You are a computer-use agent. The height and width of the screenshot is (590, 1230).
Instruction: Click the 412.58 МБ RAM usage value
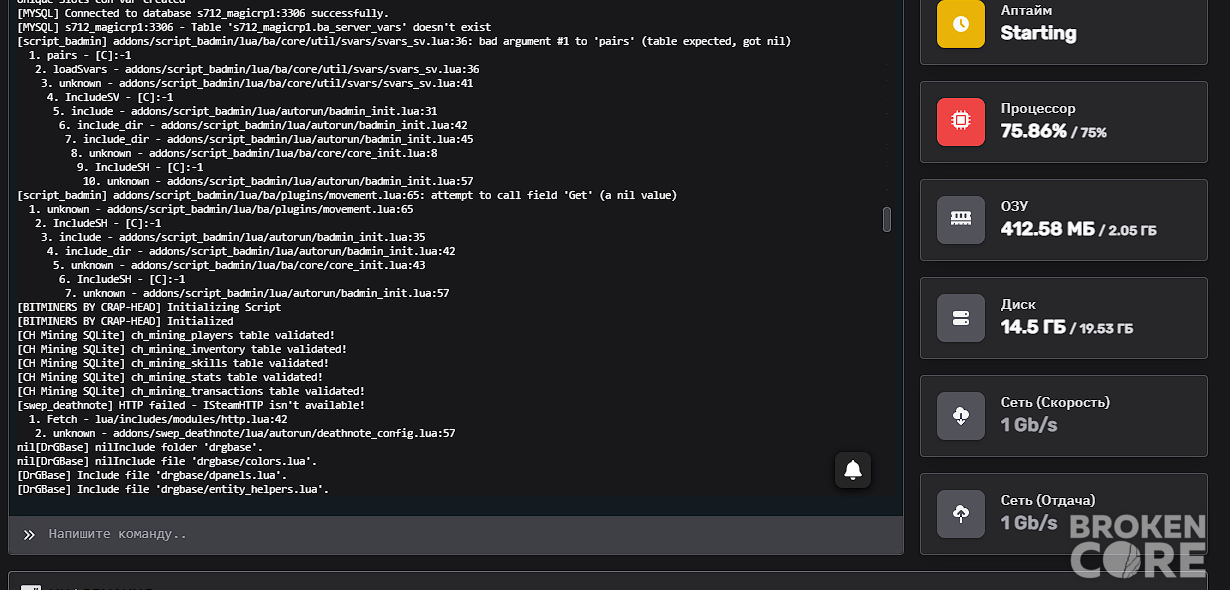tap(1047, 229)
